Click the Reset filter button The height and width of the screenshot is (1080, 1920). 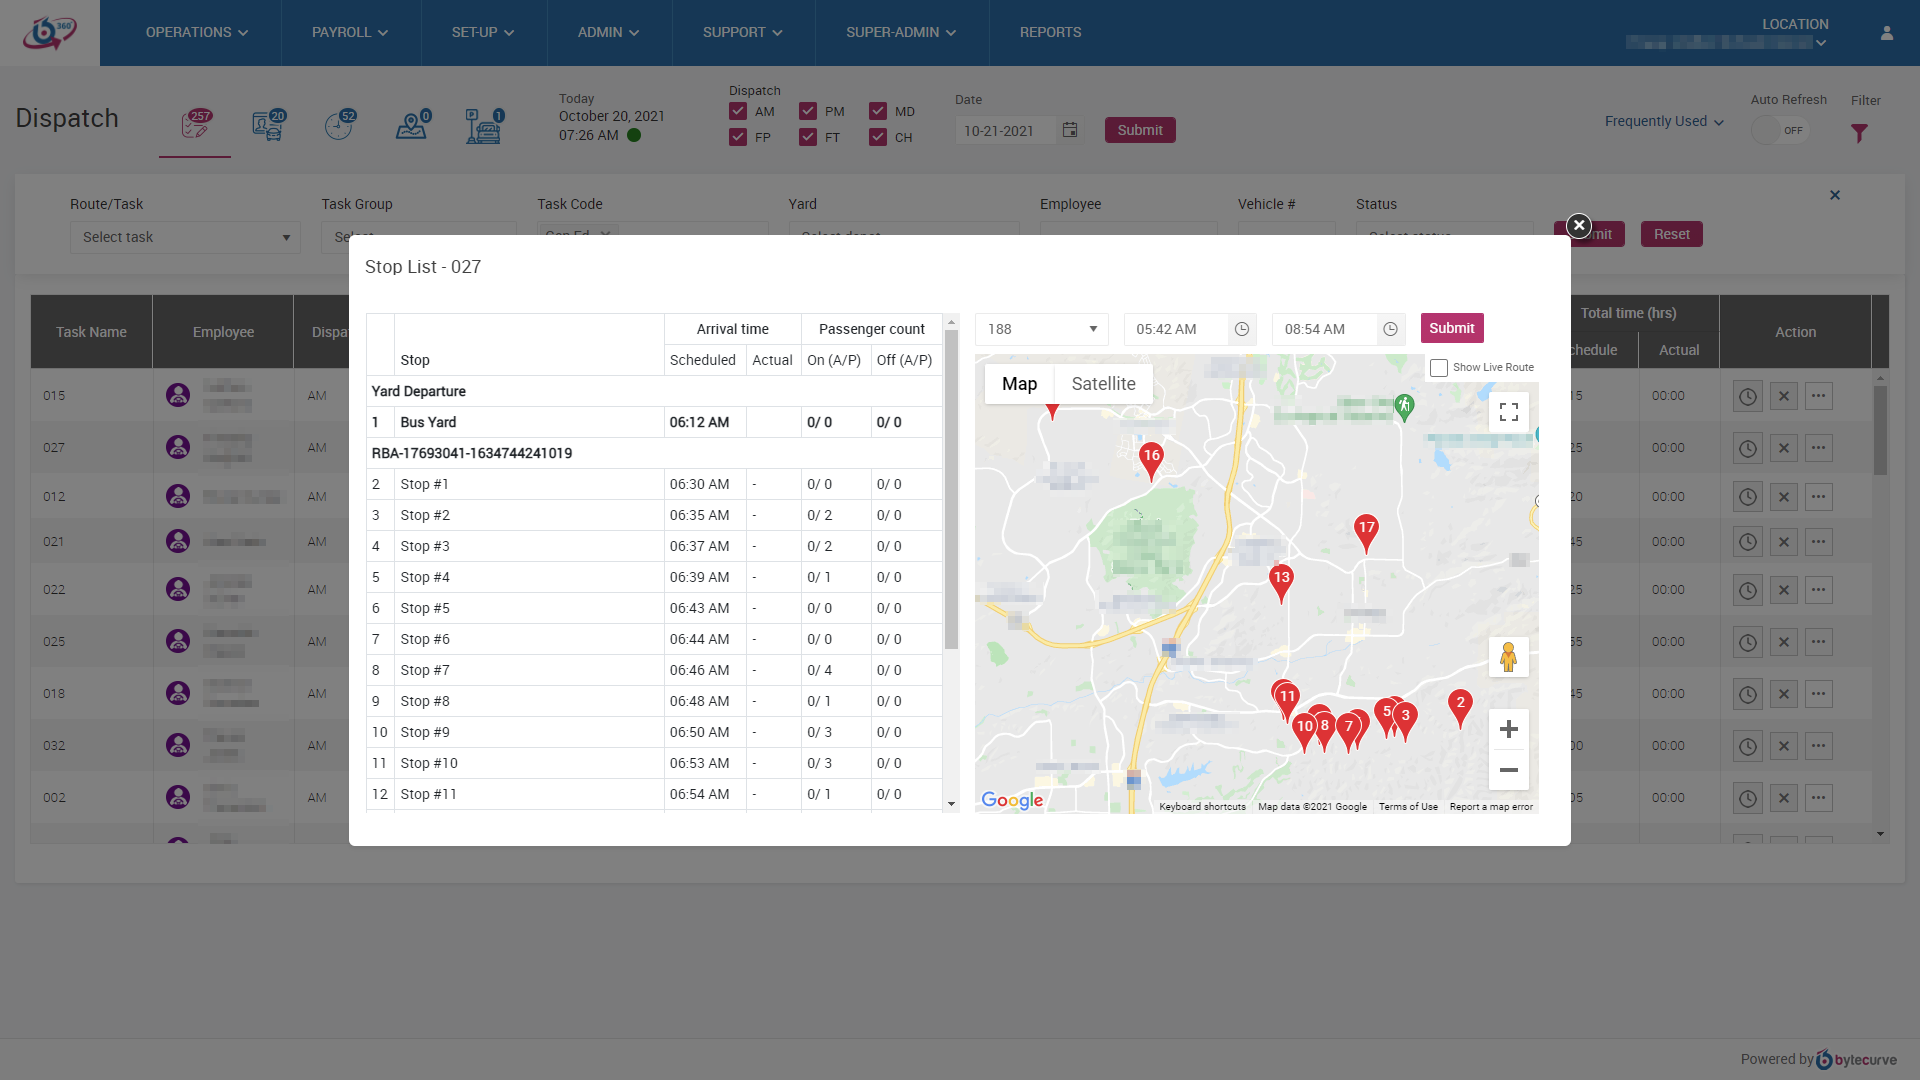coord(1671,234)
